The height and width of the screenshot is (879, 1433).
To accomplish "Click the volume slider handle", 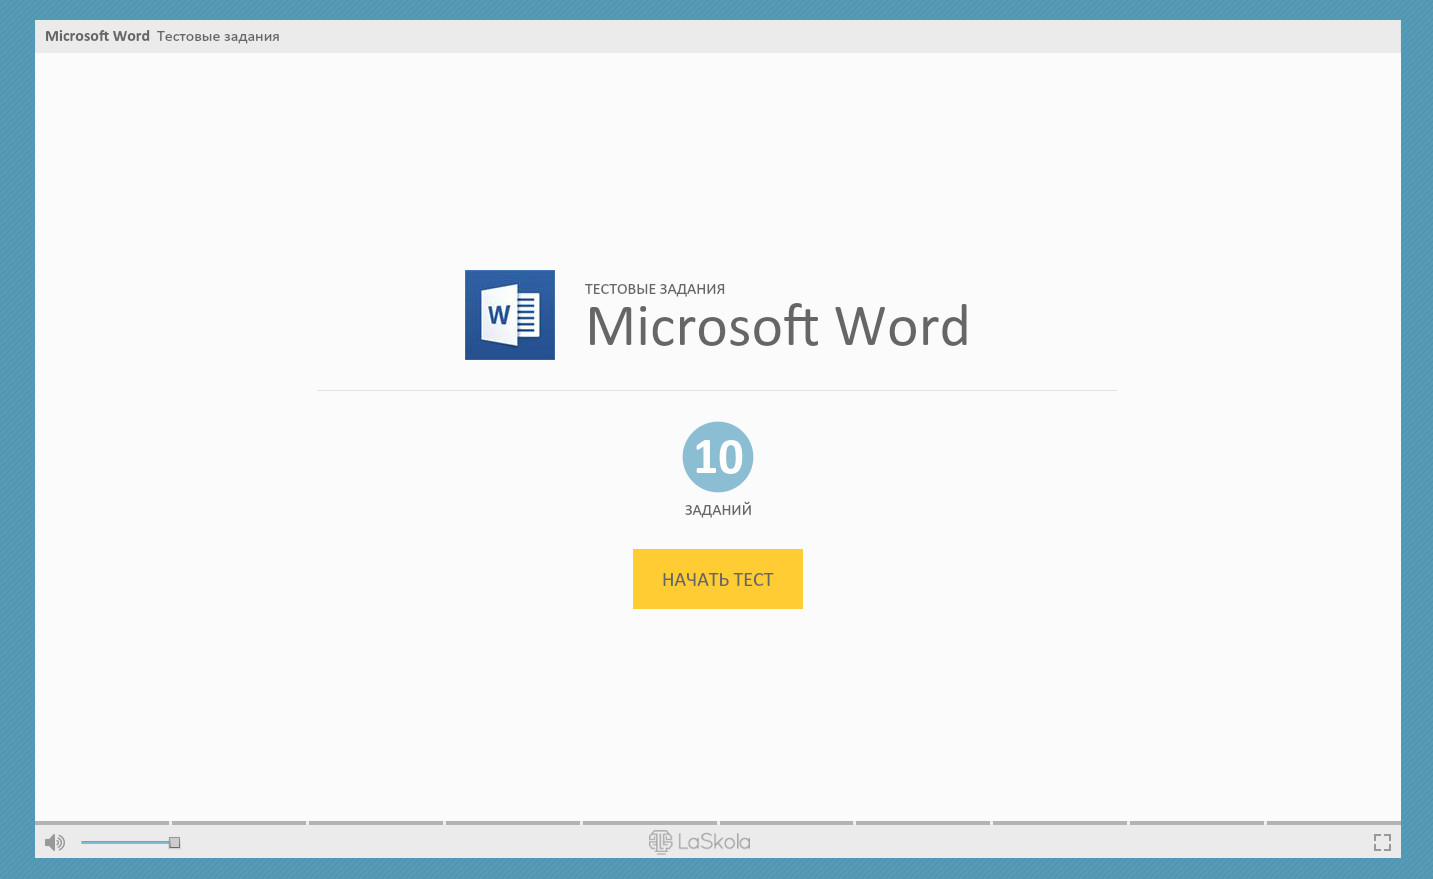I will point(174,842).
